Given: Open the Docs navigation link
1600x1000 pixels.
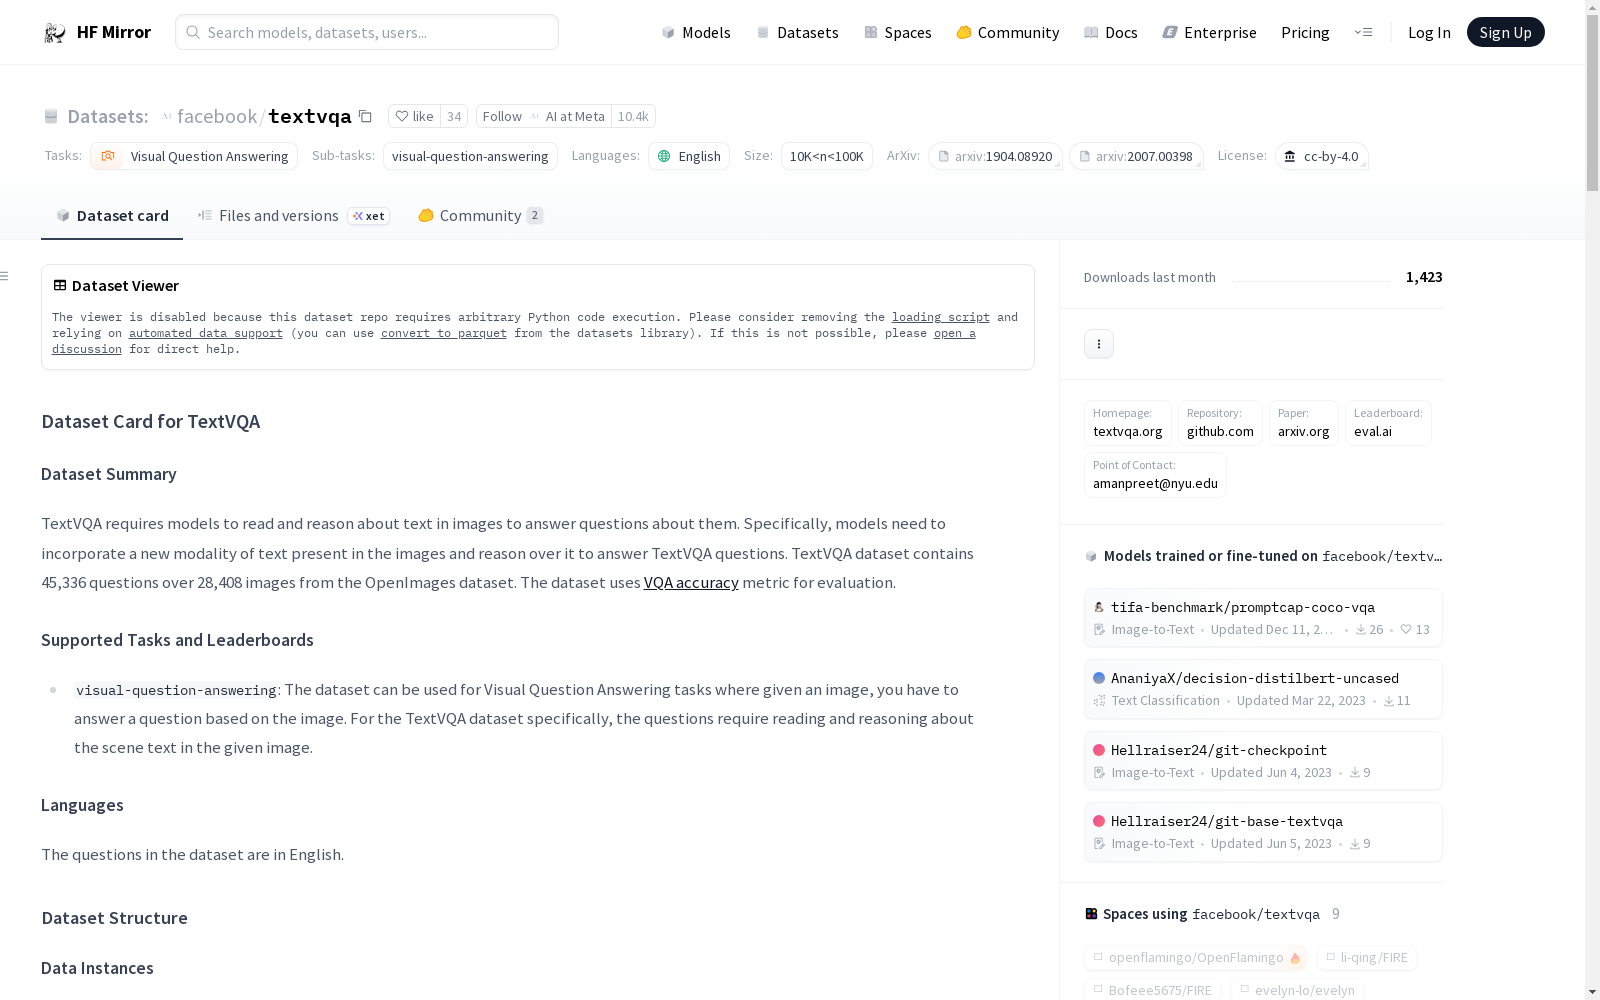Looking at the screenshot, I should (1111, 32).
